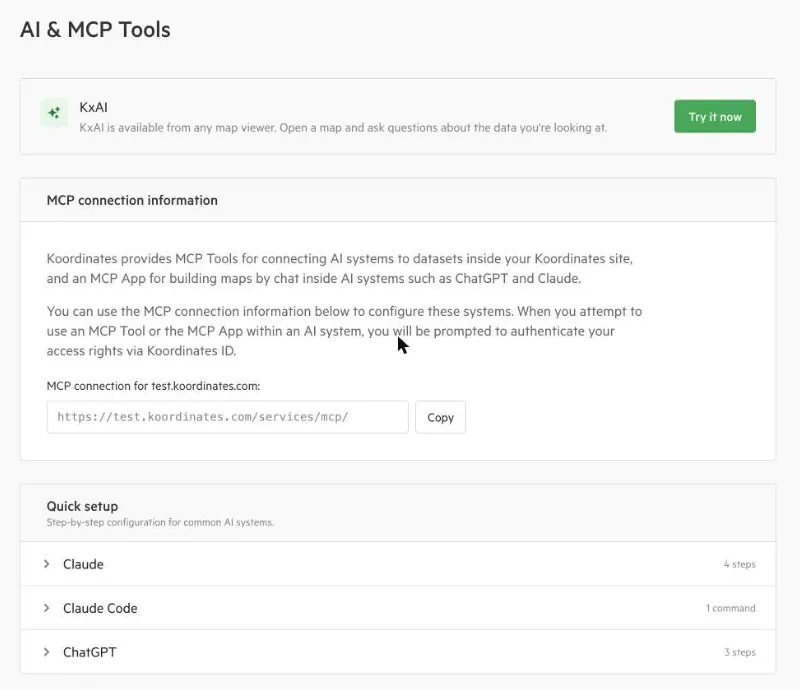Image resolution: width=800 pixels, height=690 pixels.
Task: Click the '4 steps' label
Action: click(739, 564)
